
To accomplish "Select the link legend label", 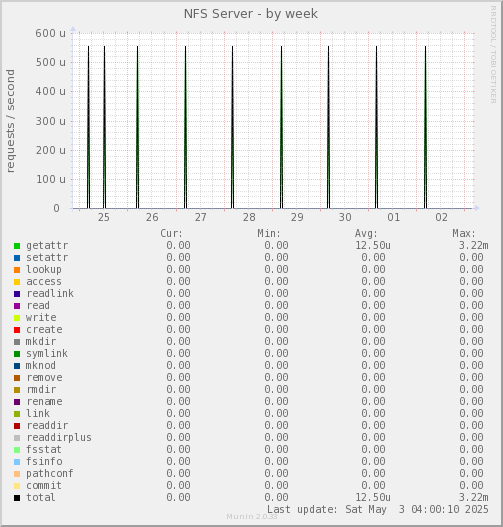I will 38,413.
